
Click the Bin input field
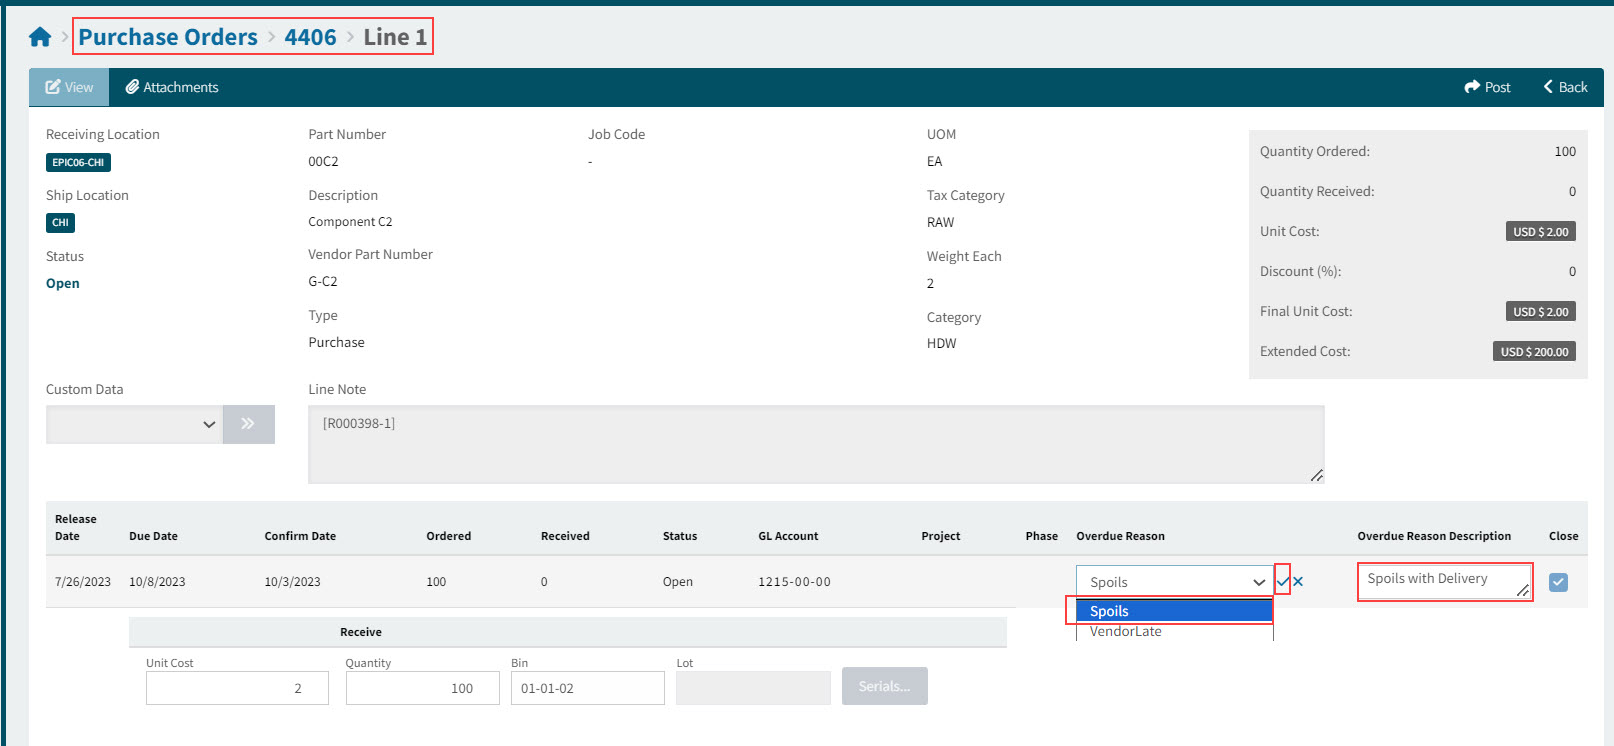[587, 688]
